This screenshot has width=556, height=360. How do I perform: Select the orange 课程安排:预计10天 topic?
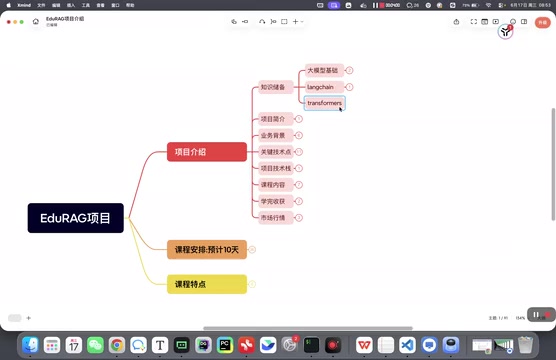(x=207, y=250)
